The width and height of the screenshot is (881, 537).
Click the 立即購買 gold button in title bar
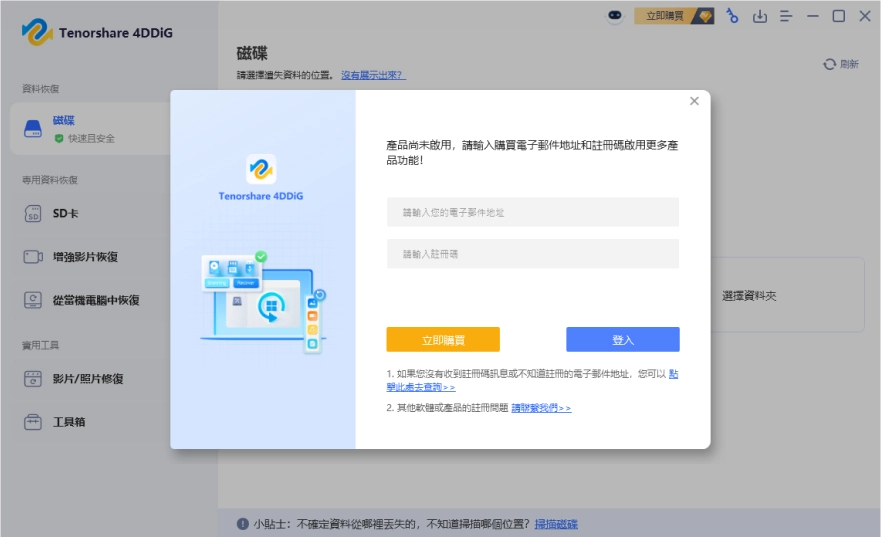click(x=674, y=16)
